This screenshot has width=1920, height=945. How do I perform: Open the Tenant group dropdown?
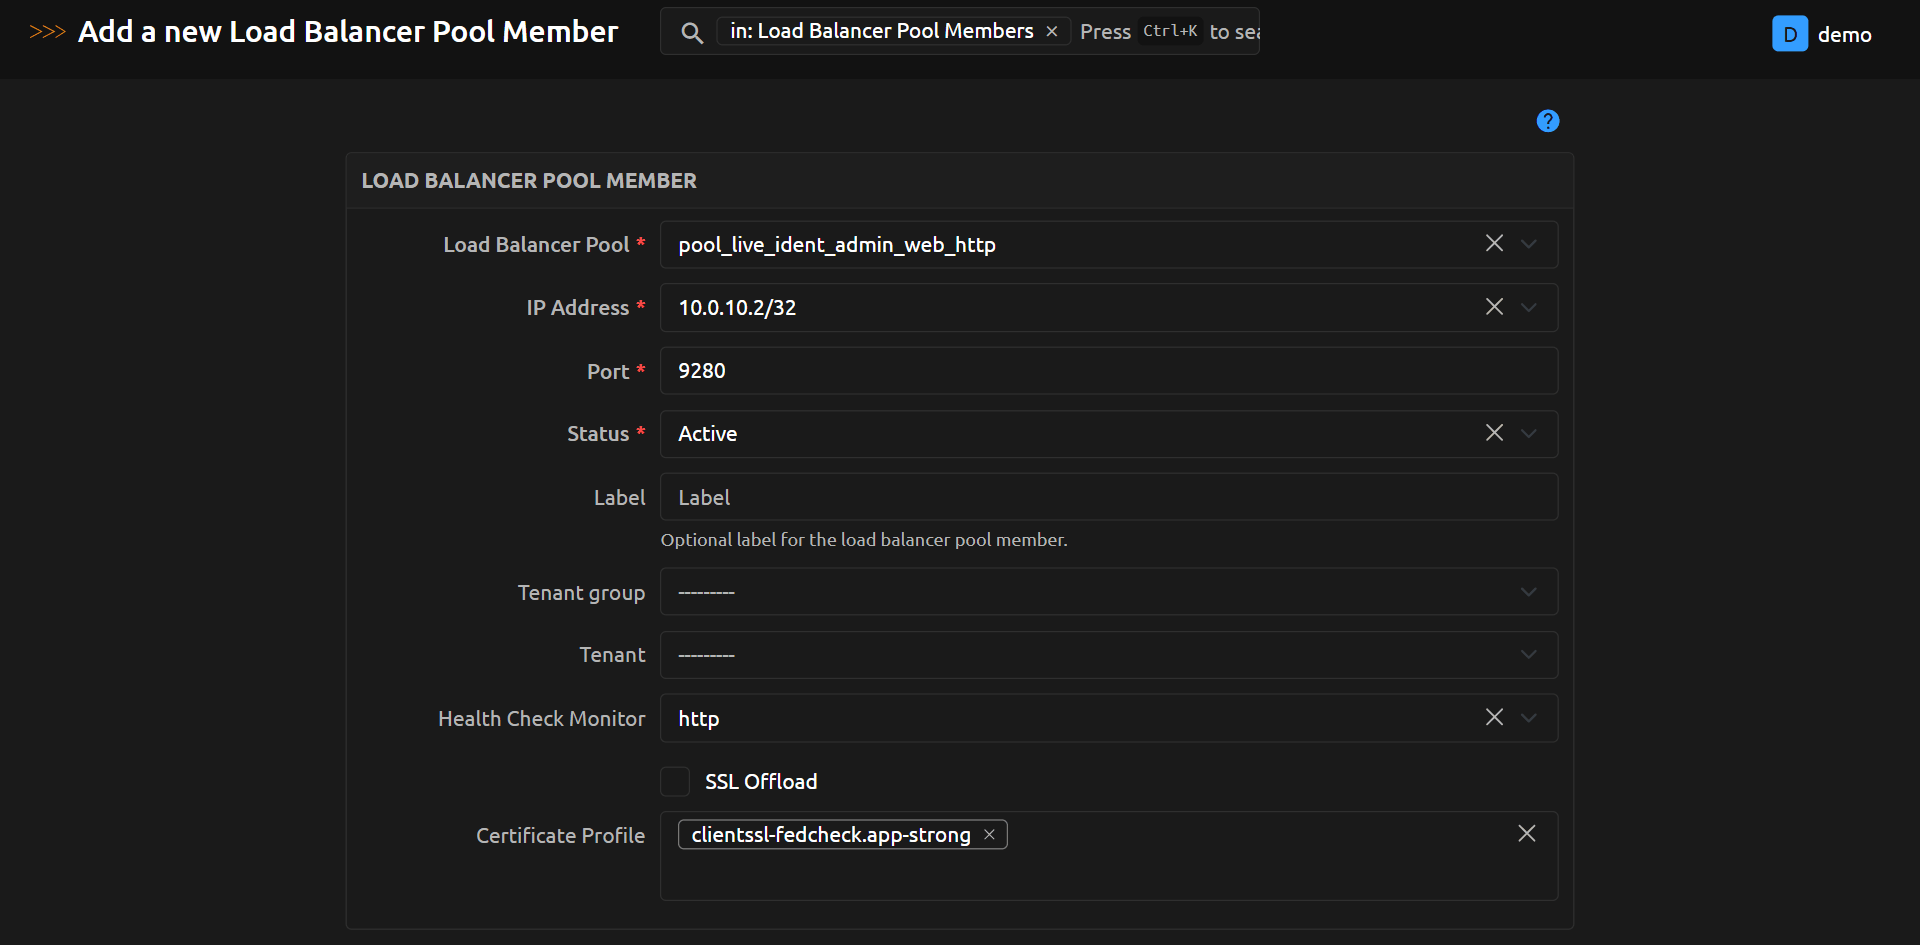[x=1529, y=592]
